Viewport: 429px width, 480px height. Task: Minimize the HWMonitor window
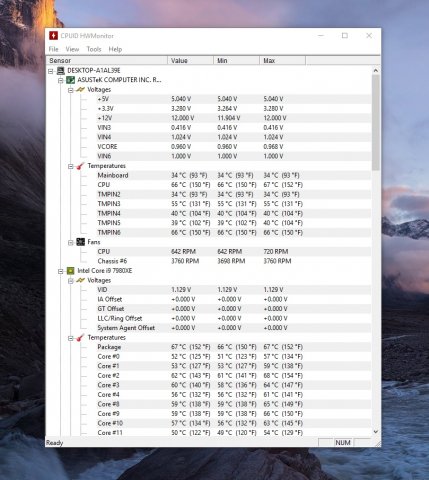click(321, 35)
